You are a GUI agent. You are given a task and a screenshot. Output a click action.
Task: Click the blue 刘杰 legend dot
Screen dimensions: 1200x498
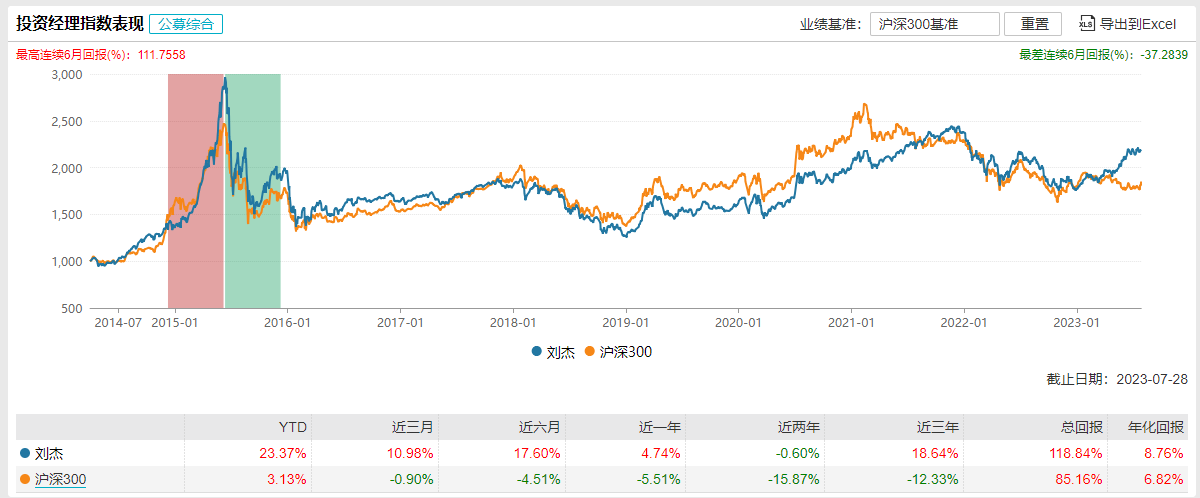[x=537, y=352]
